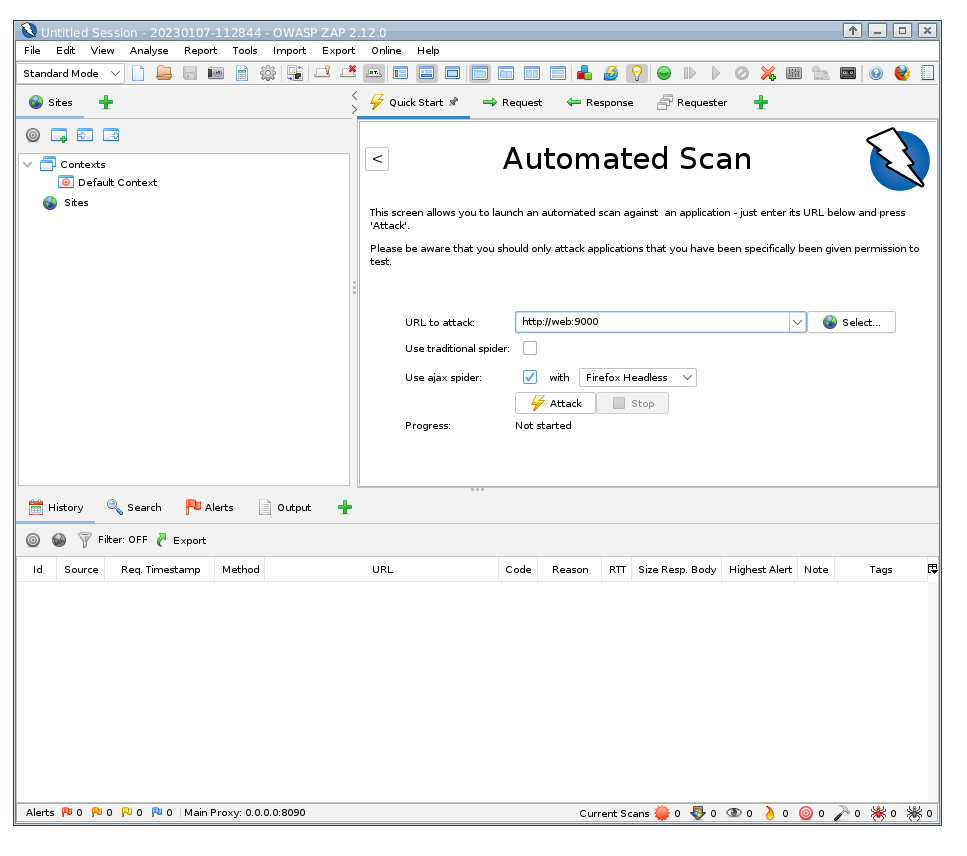
Task: Click inside the URL to attack field
Action: [655, 321]
